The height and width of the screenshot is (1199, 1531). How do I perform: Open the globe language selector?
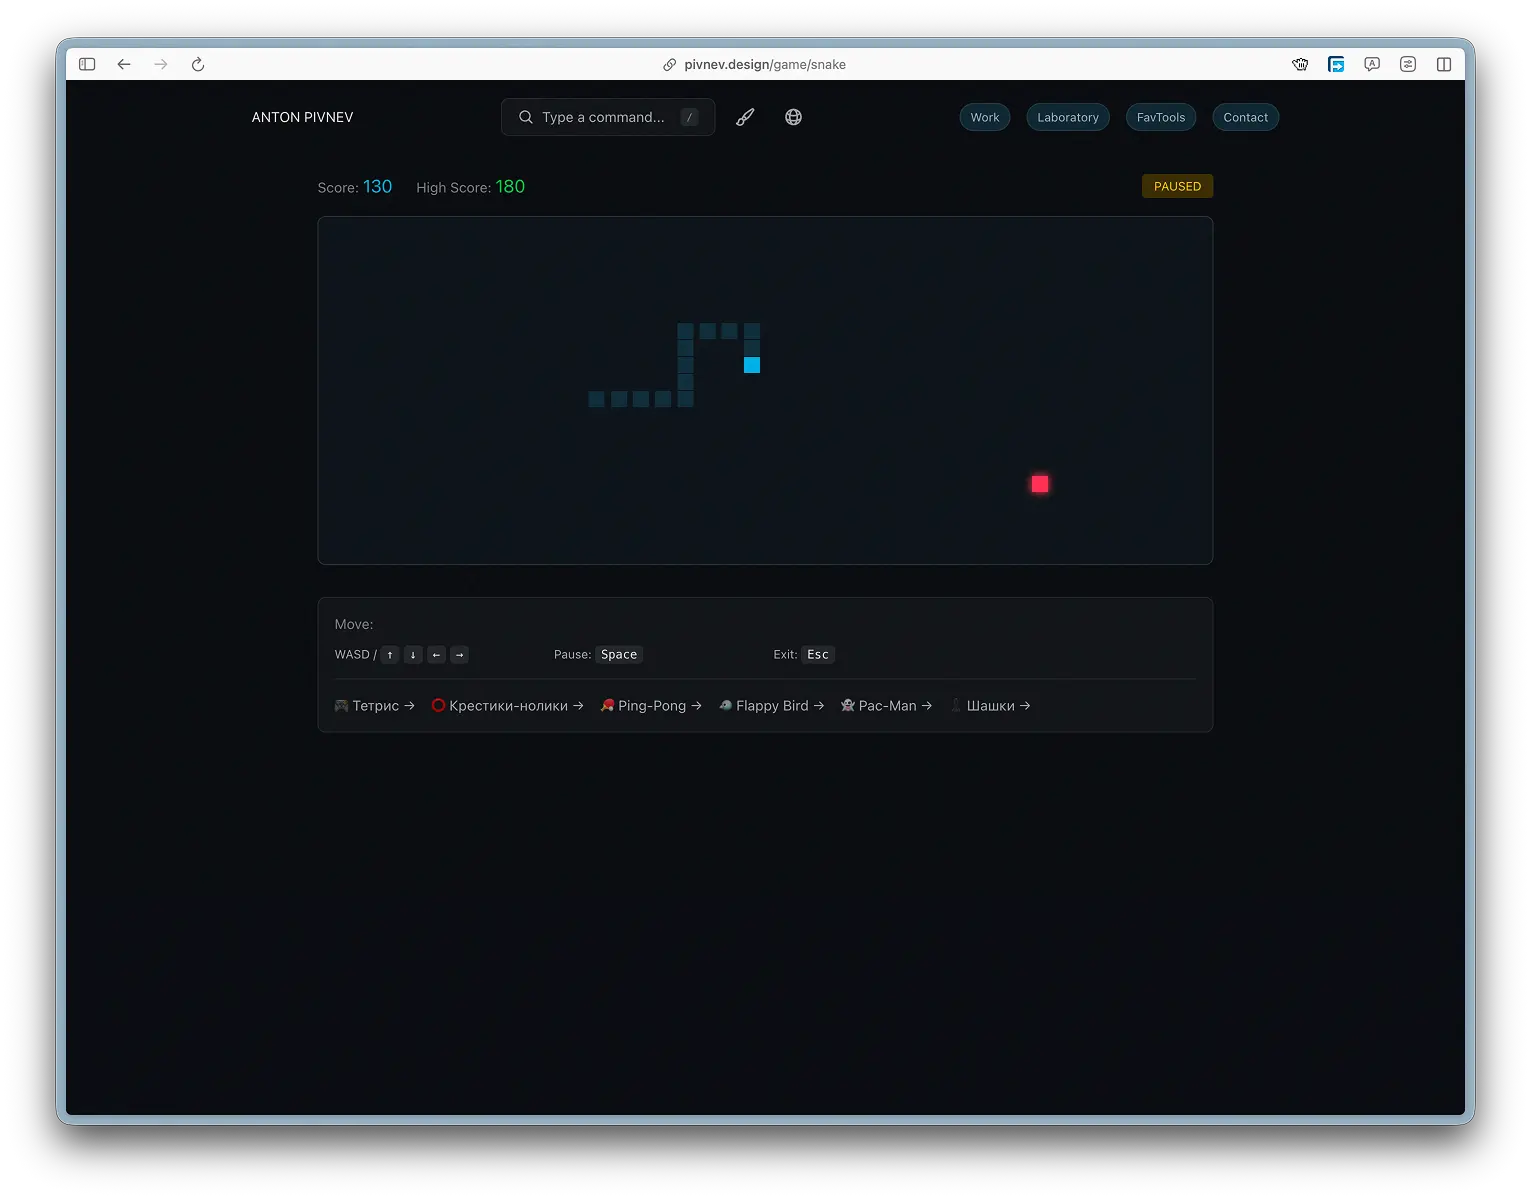pos(793,117)
